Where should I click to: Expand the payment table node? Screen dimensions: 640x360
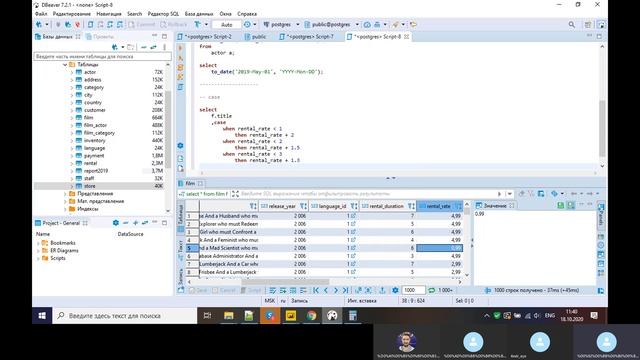(72, 156)
